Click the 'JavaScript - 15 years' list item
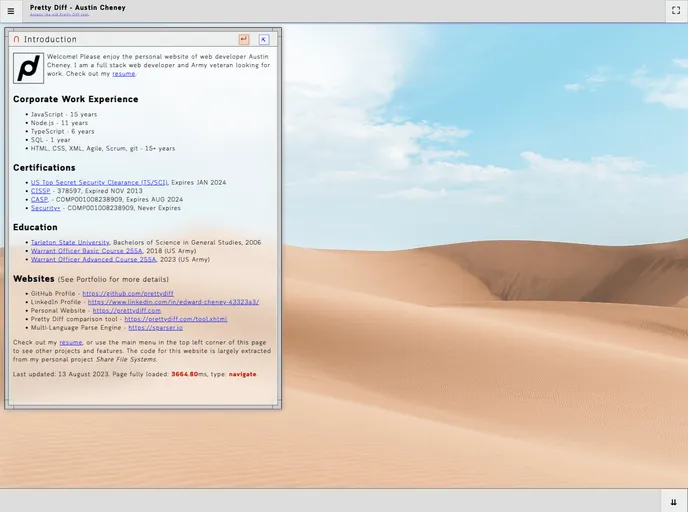The height and width of the screenshot is (512, 688). coord(64,114)
